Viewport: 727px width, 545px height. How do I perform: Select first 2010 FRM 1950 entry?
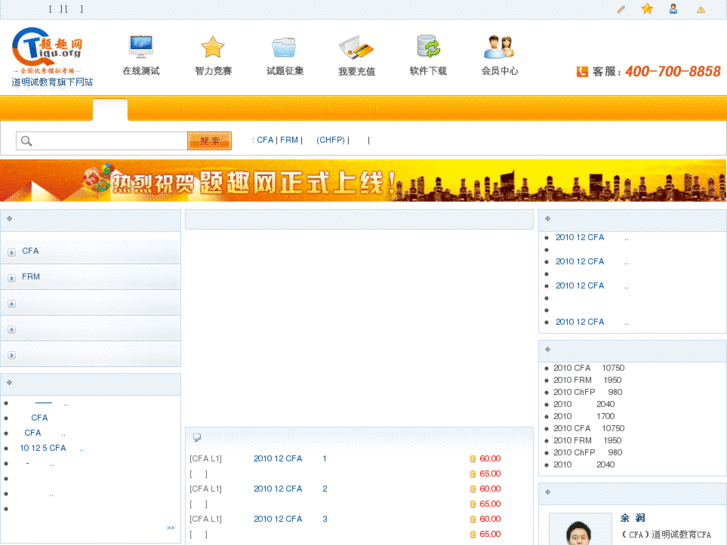(587, 380)
